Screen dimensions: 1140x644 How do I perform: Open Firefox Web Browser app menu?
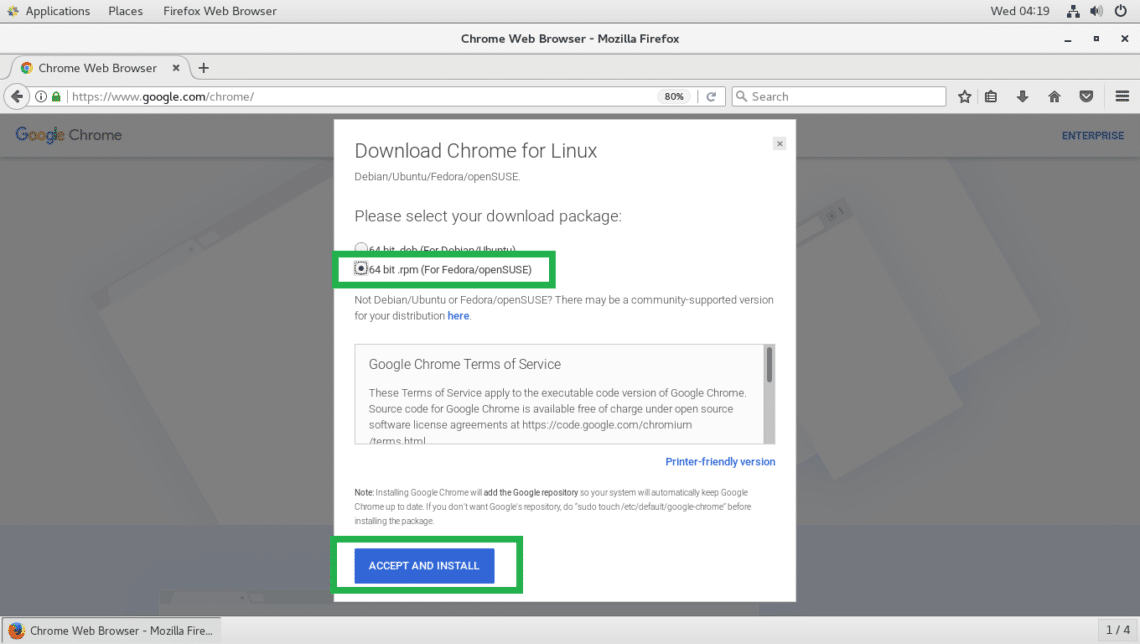point(220,11)
